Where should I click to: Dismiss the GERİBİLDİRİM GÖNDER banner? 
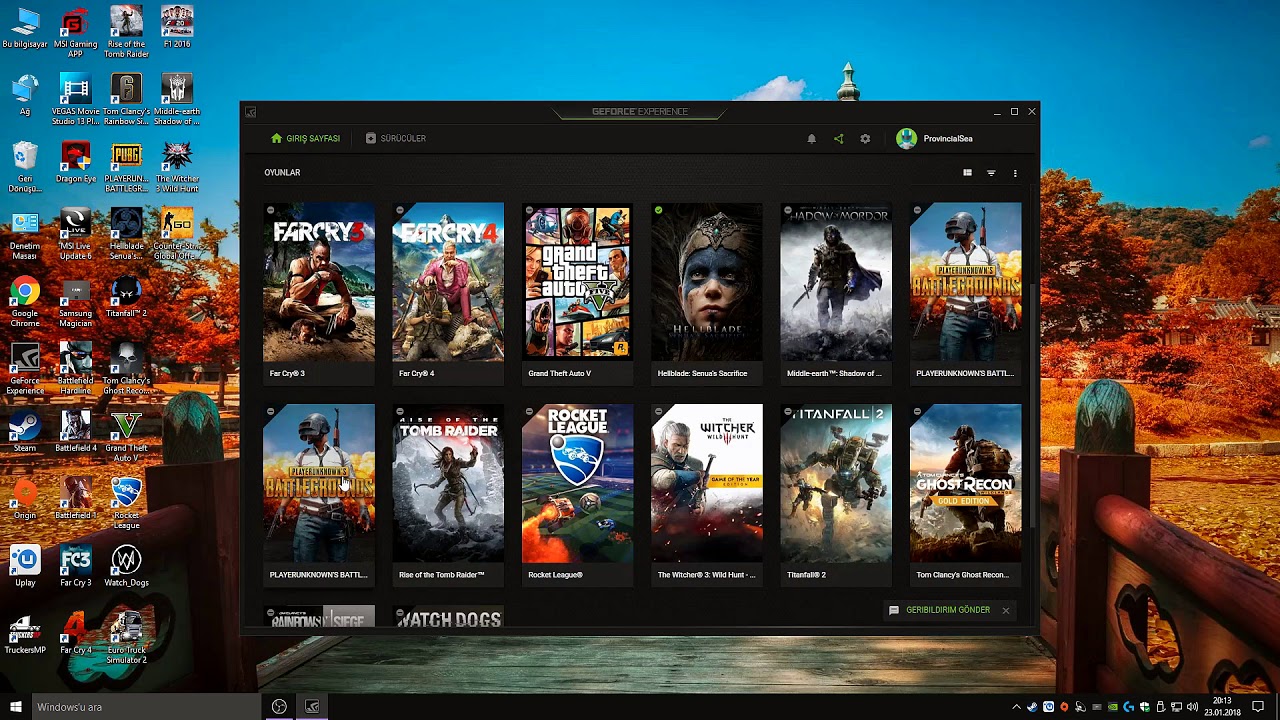[x=1006, y=610]
